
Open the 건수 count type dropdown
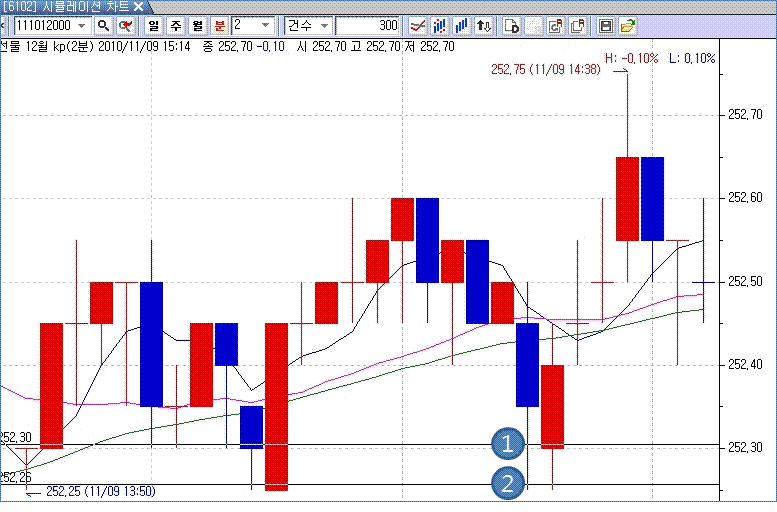pyautogui.click(x=324, y=25)
